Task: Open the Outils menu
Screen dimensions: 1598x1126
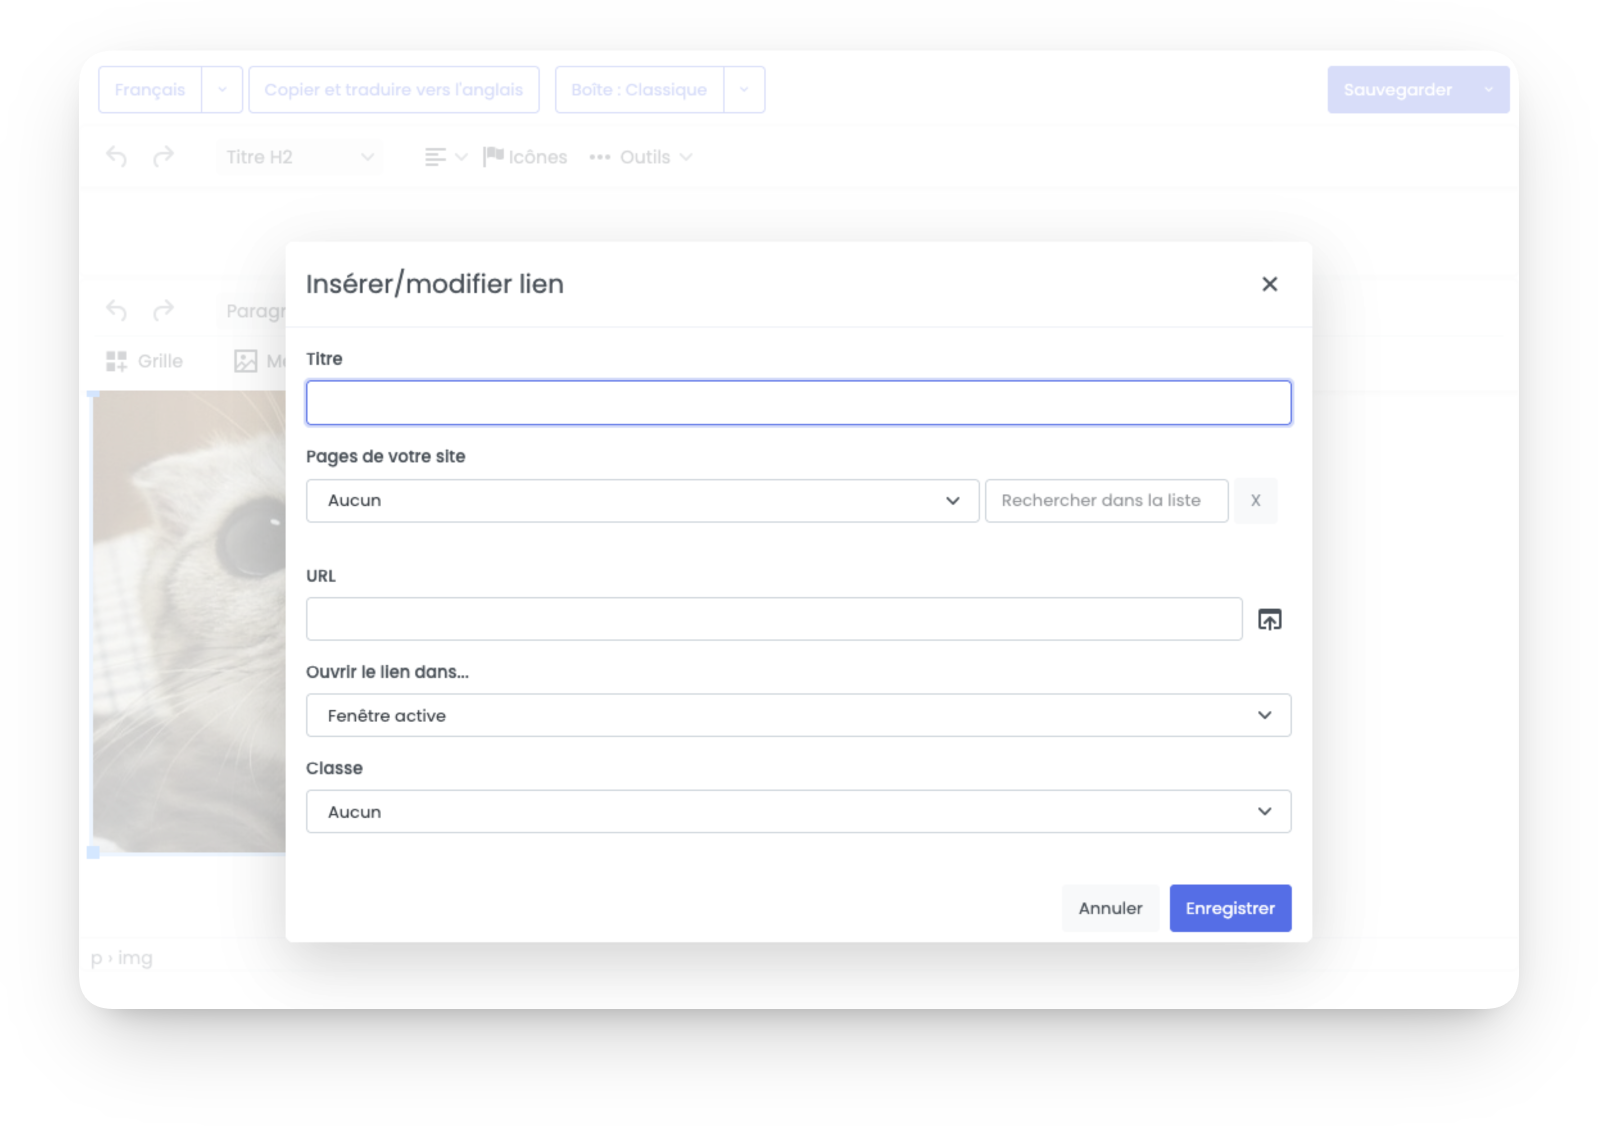Action: 641,157
